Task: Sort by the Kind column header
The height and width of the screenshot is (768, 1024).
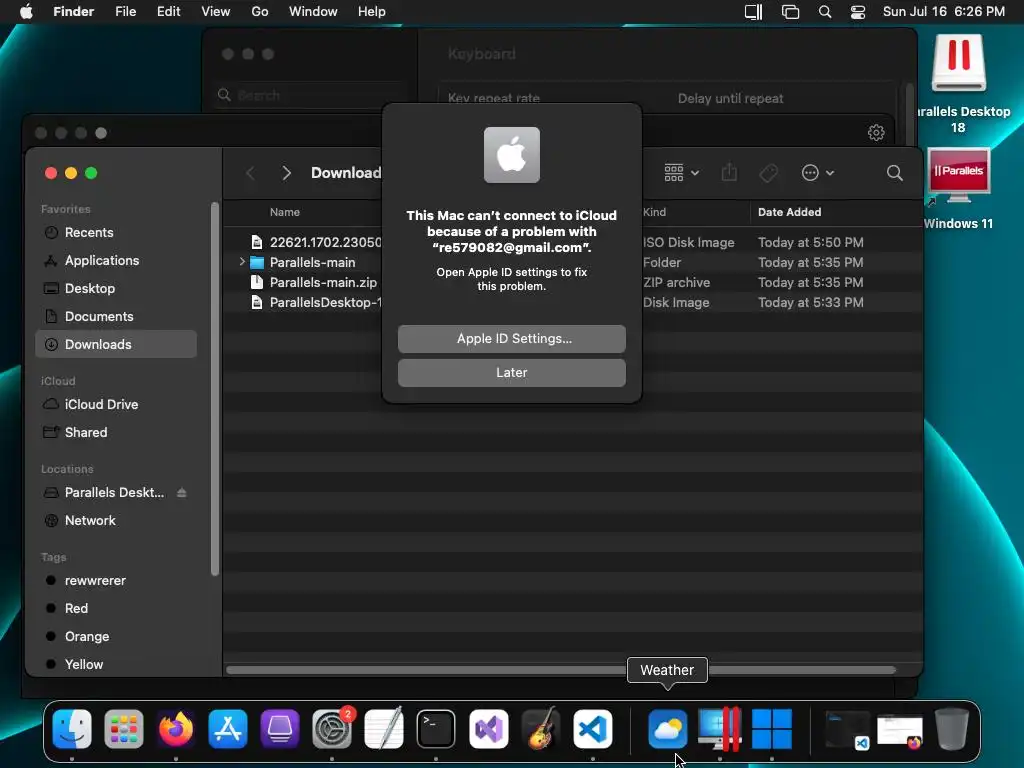Action: 654,212
